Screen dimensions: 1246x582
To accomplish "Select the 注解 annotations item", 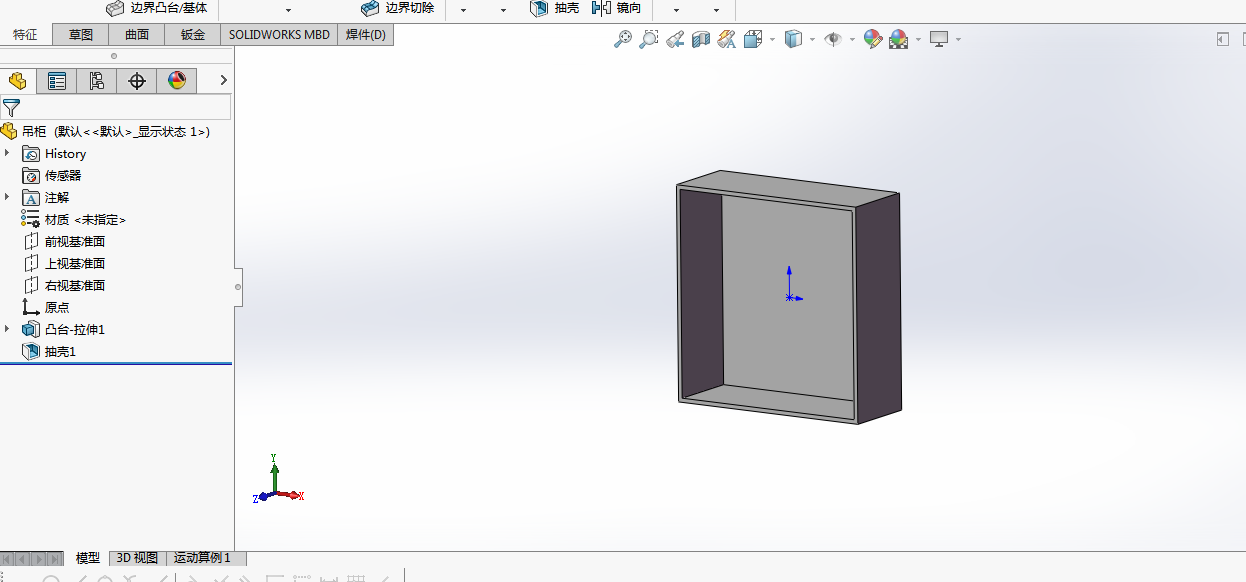I will pos(46,198).
